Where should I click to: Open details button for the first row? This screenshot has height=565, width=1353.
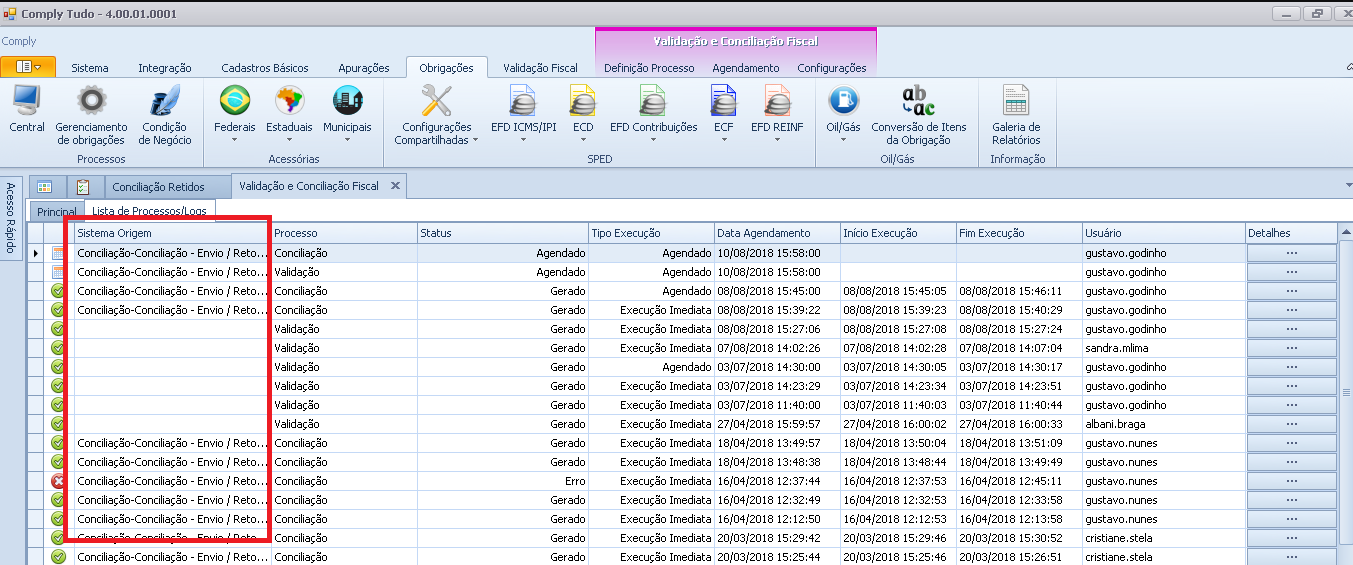(x=1291, y=253)
